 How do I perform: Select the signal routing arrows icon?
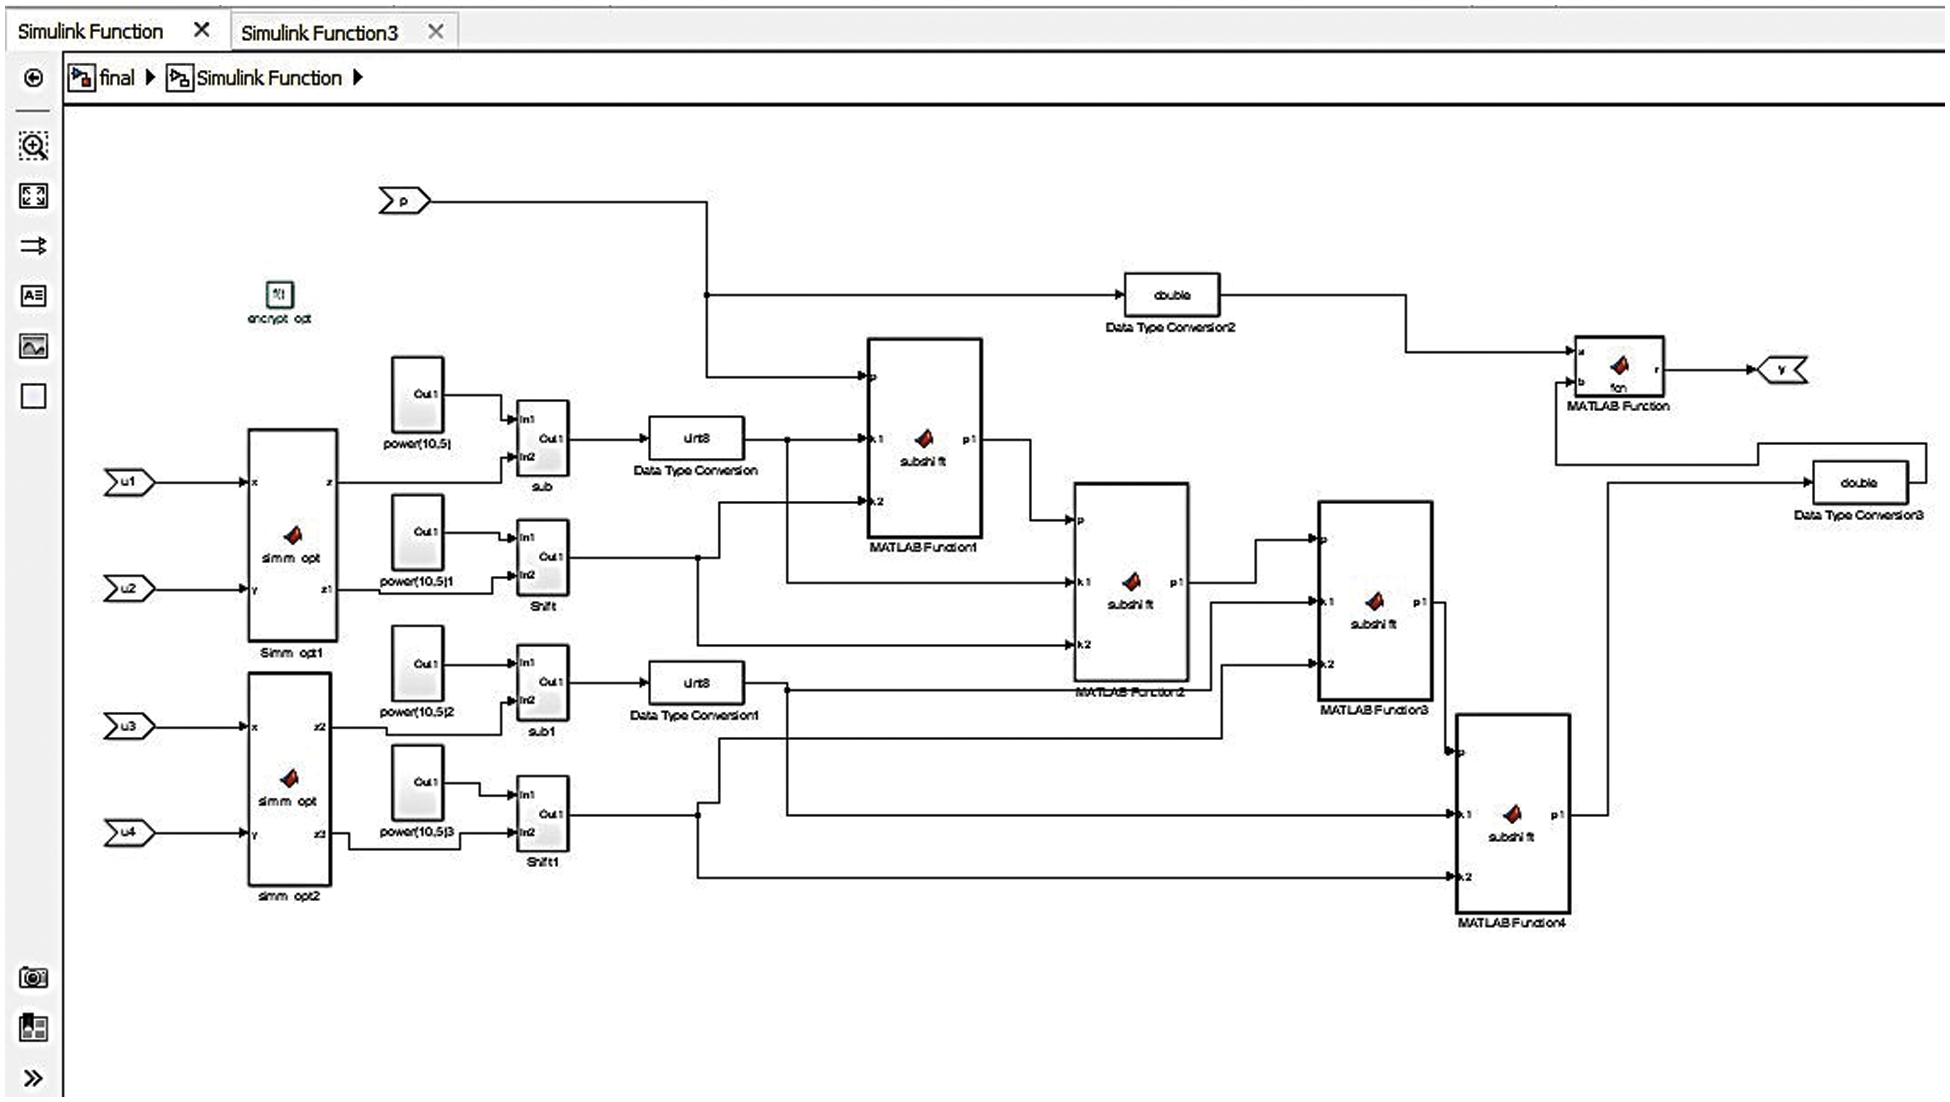[x=34, y=245]
